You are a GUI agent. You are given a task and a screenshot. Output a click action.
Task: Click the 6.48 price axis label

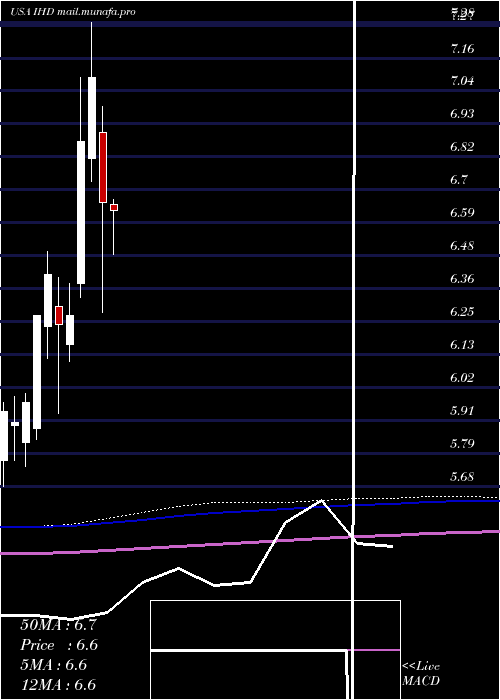tap(462, 246)
